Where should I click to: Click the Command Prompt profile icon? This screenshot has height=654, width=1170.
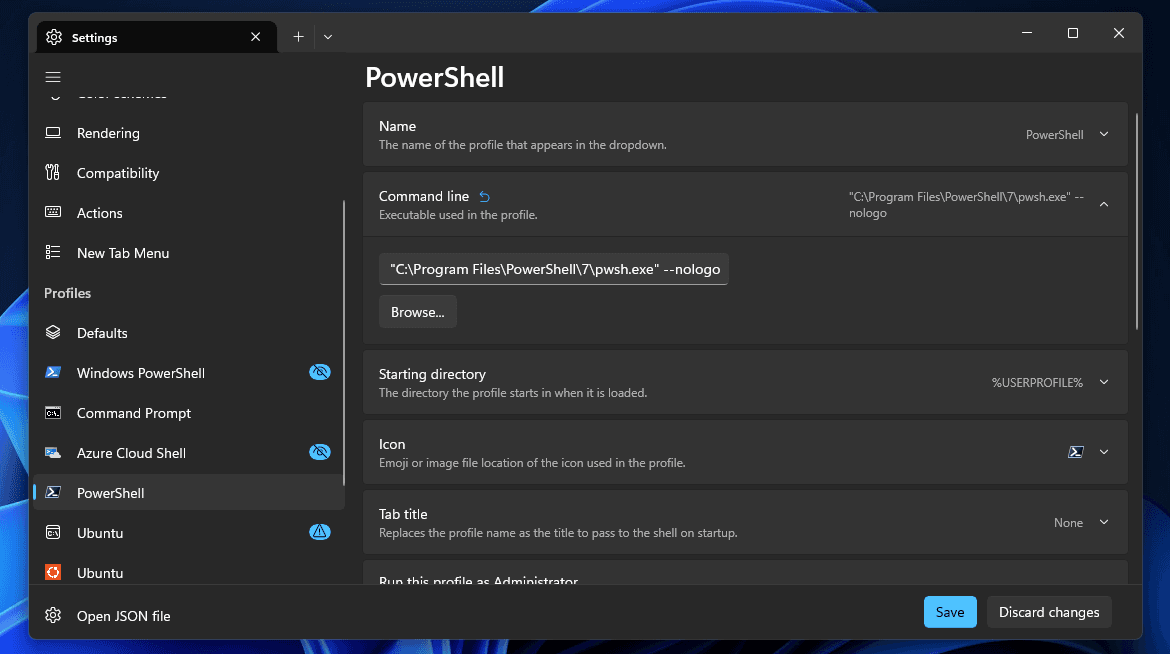click(x=53, y=412)
